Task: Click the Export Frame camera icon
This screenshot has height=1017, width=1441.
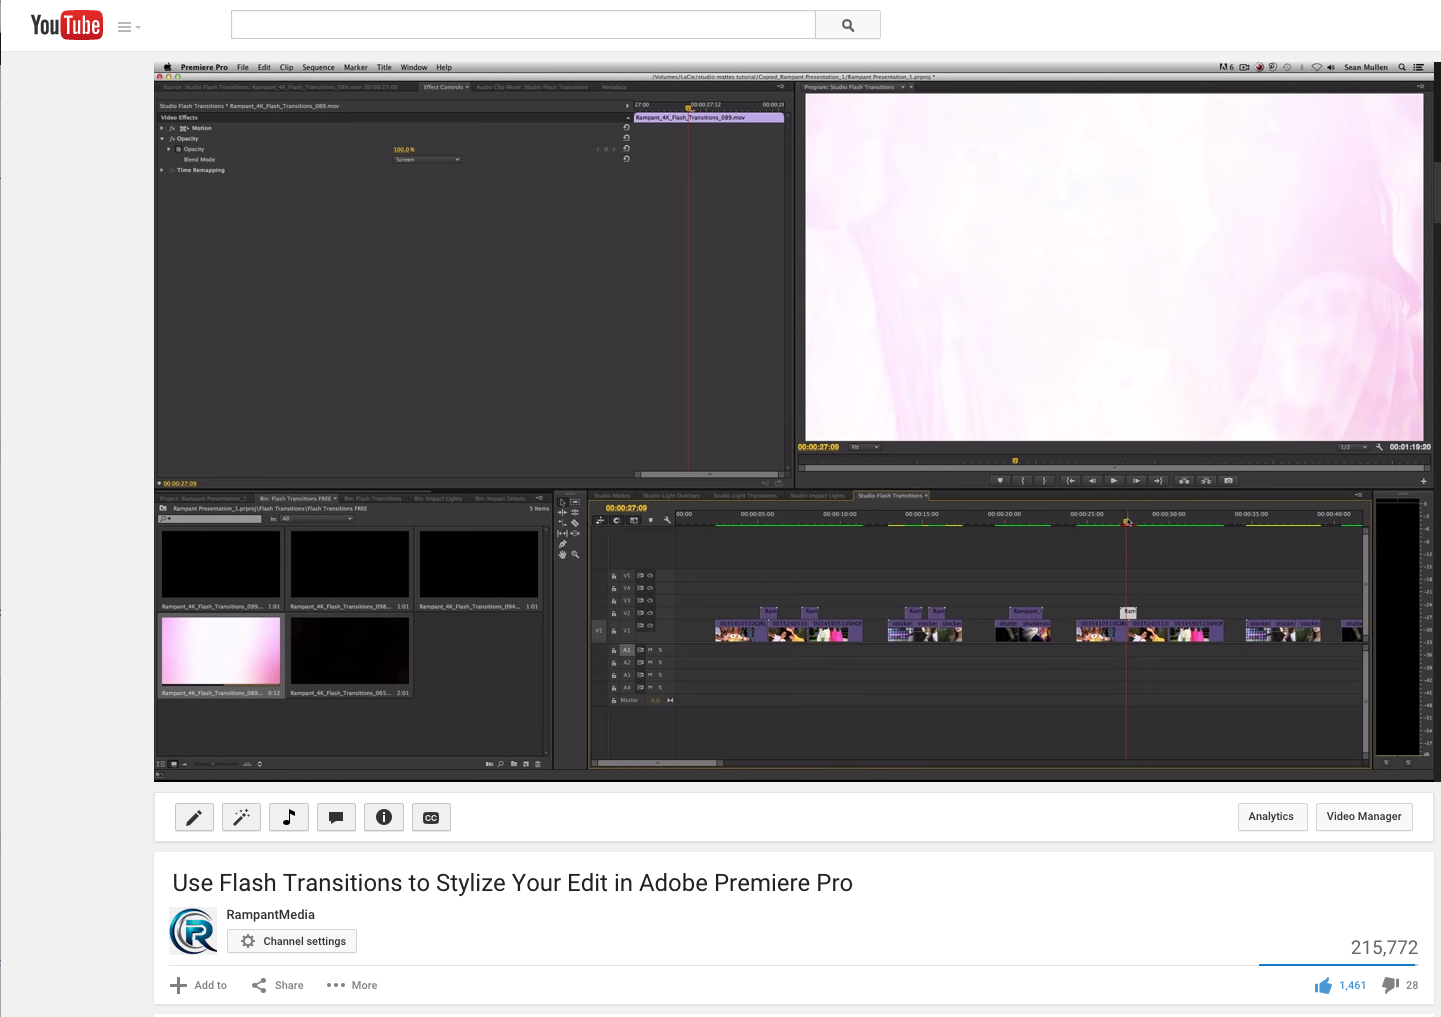Action: [x=1229, y=480]
